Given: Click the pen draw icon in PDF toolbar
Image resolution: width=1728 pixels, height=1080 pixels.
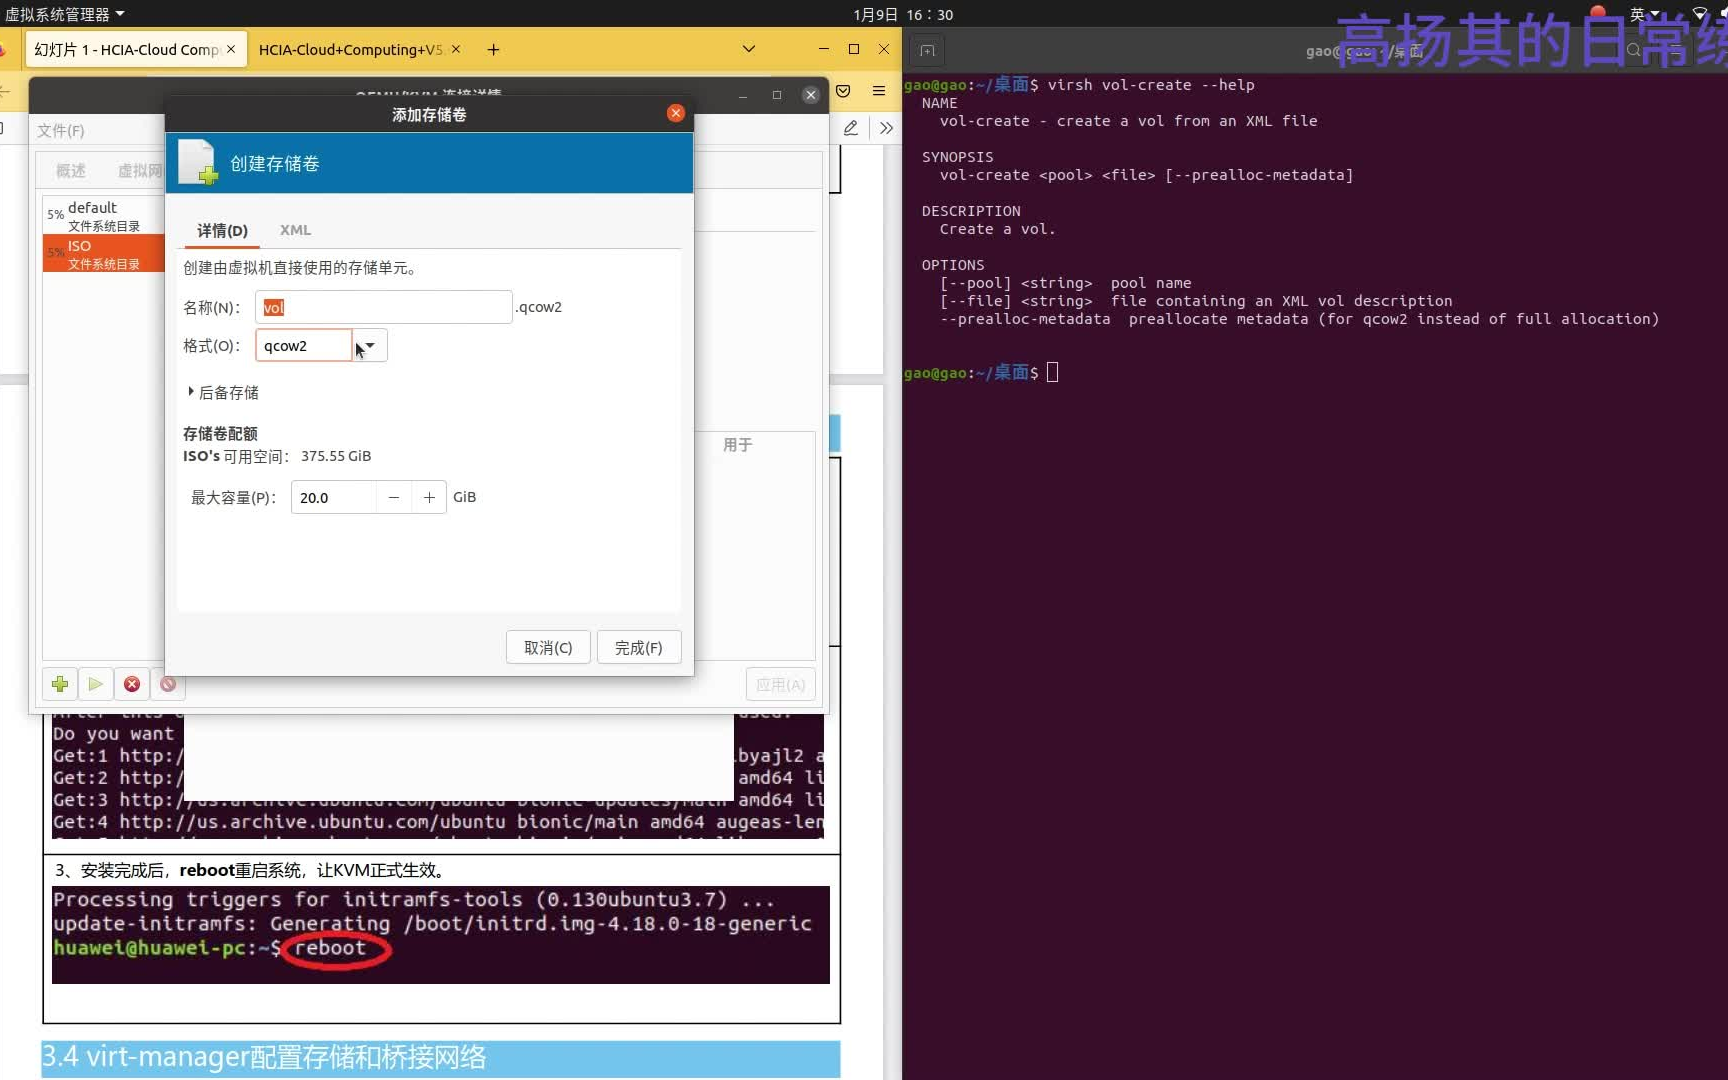Looking at the screenshot, I should tap(851, 128).
